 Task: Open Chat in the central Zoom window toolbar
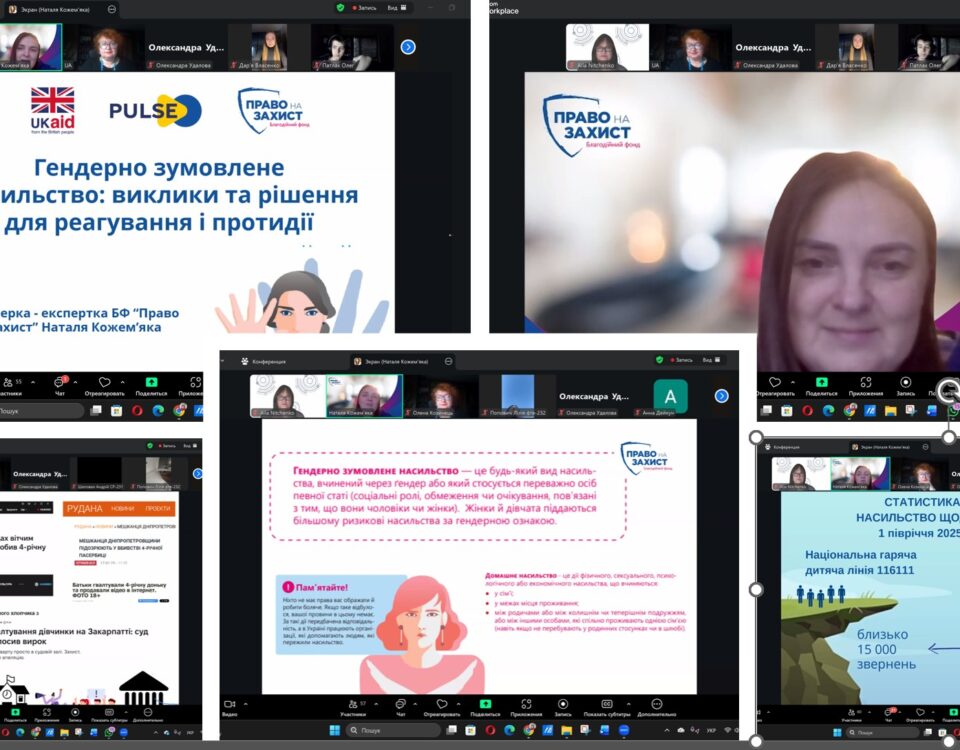click(x=400, y=704)
